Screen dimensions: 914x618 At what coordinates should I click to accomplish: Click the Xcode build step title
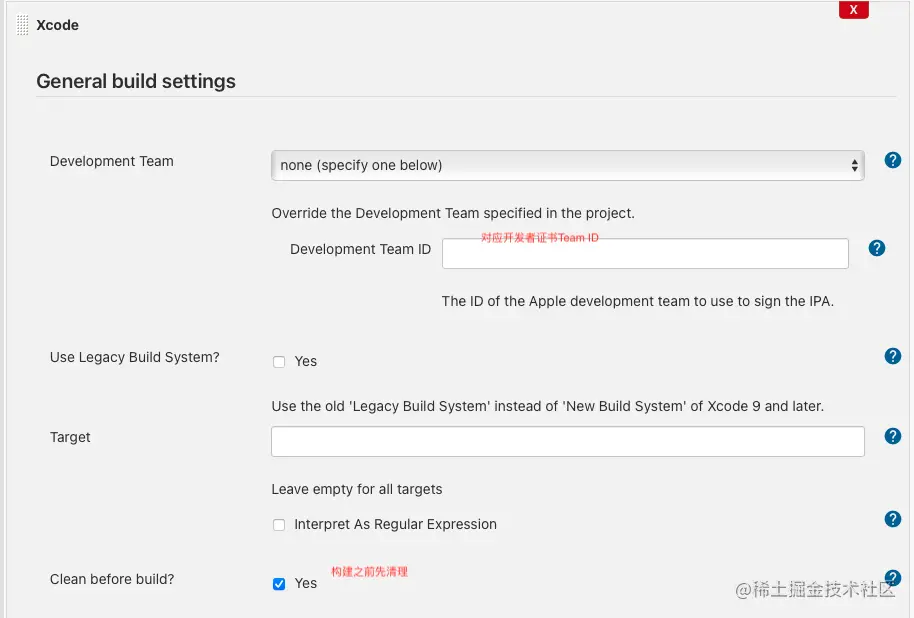(58, 25)
